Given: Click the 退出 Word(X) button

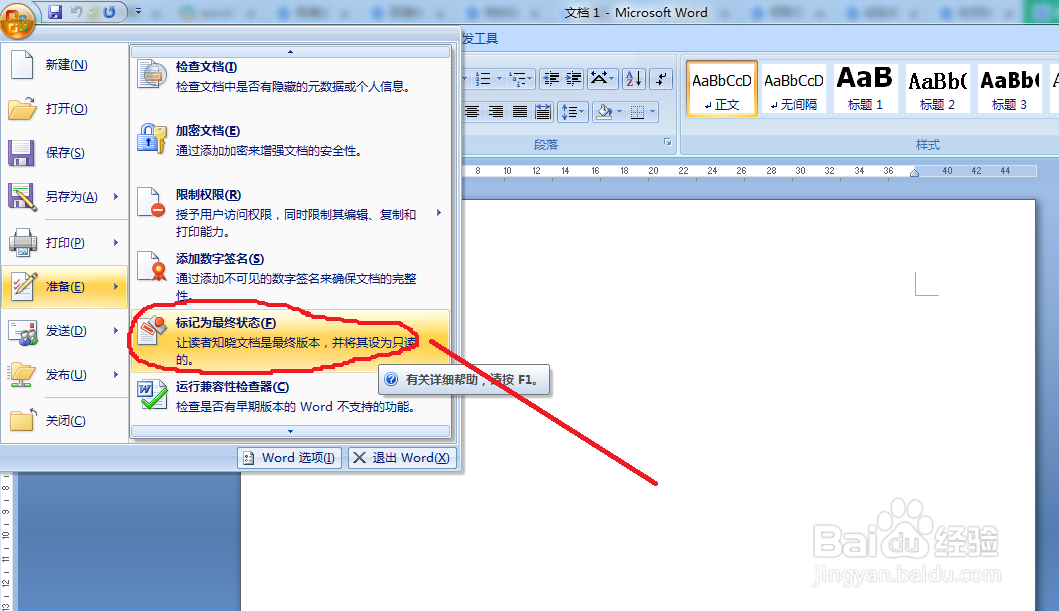Looking at the screenshot, I should click(x=403, y=458).
